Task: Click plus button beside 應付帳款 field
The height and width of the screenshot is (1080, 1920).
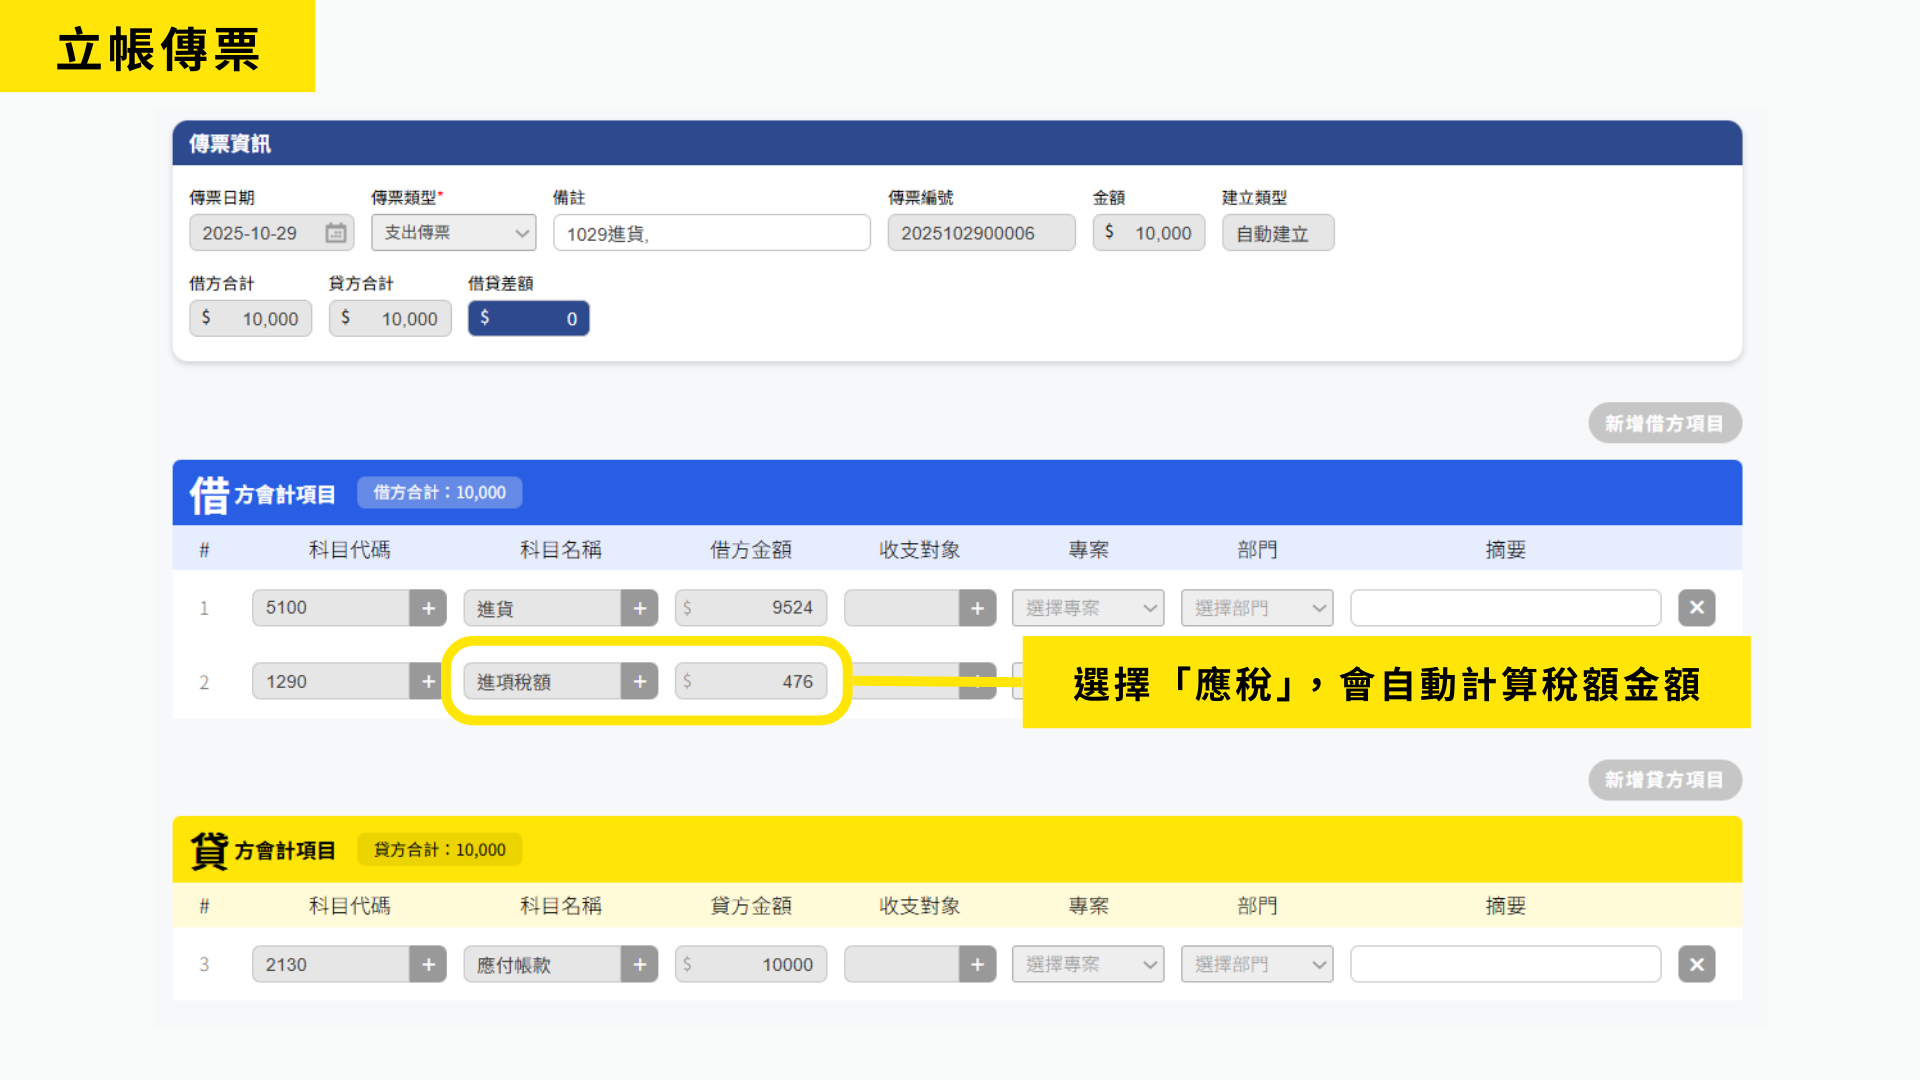Action: (640, 965)
